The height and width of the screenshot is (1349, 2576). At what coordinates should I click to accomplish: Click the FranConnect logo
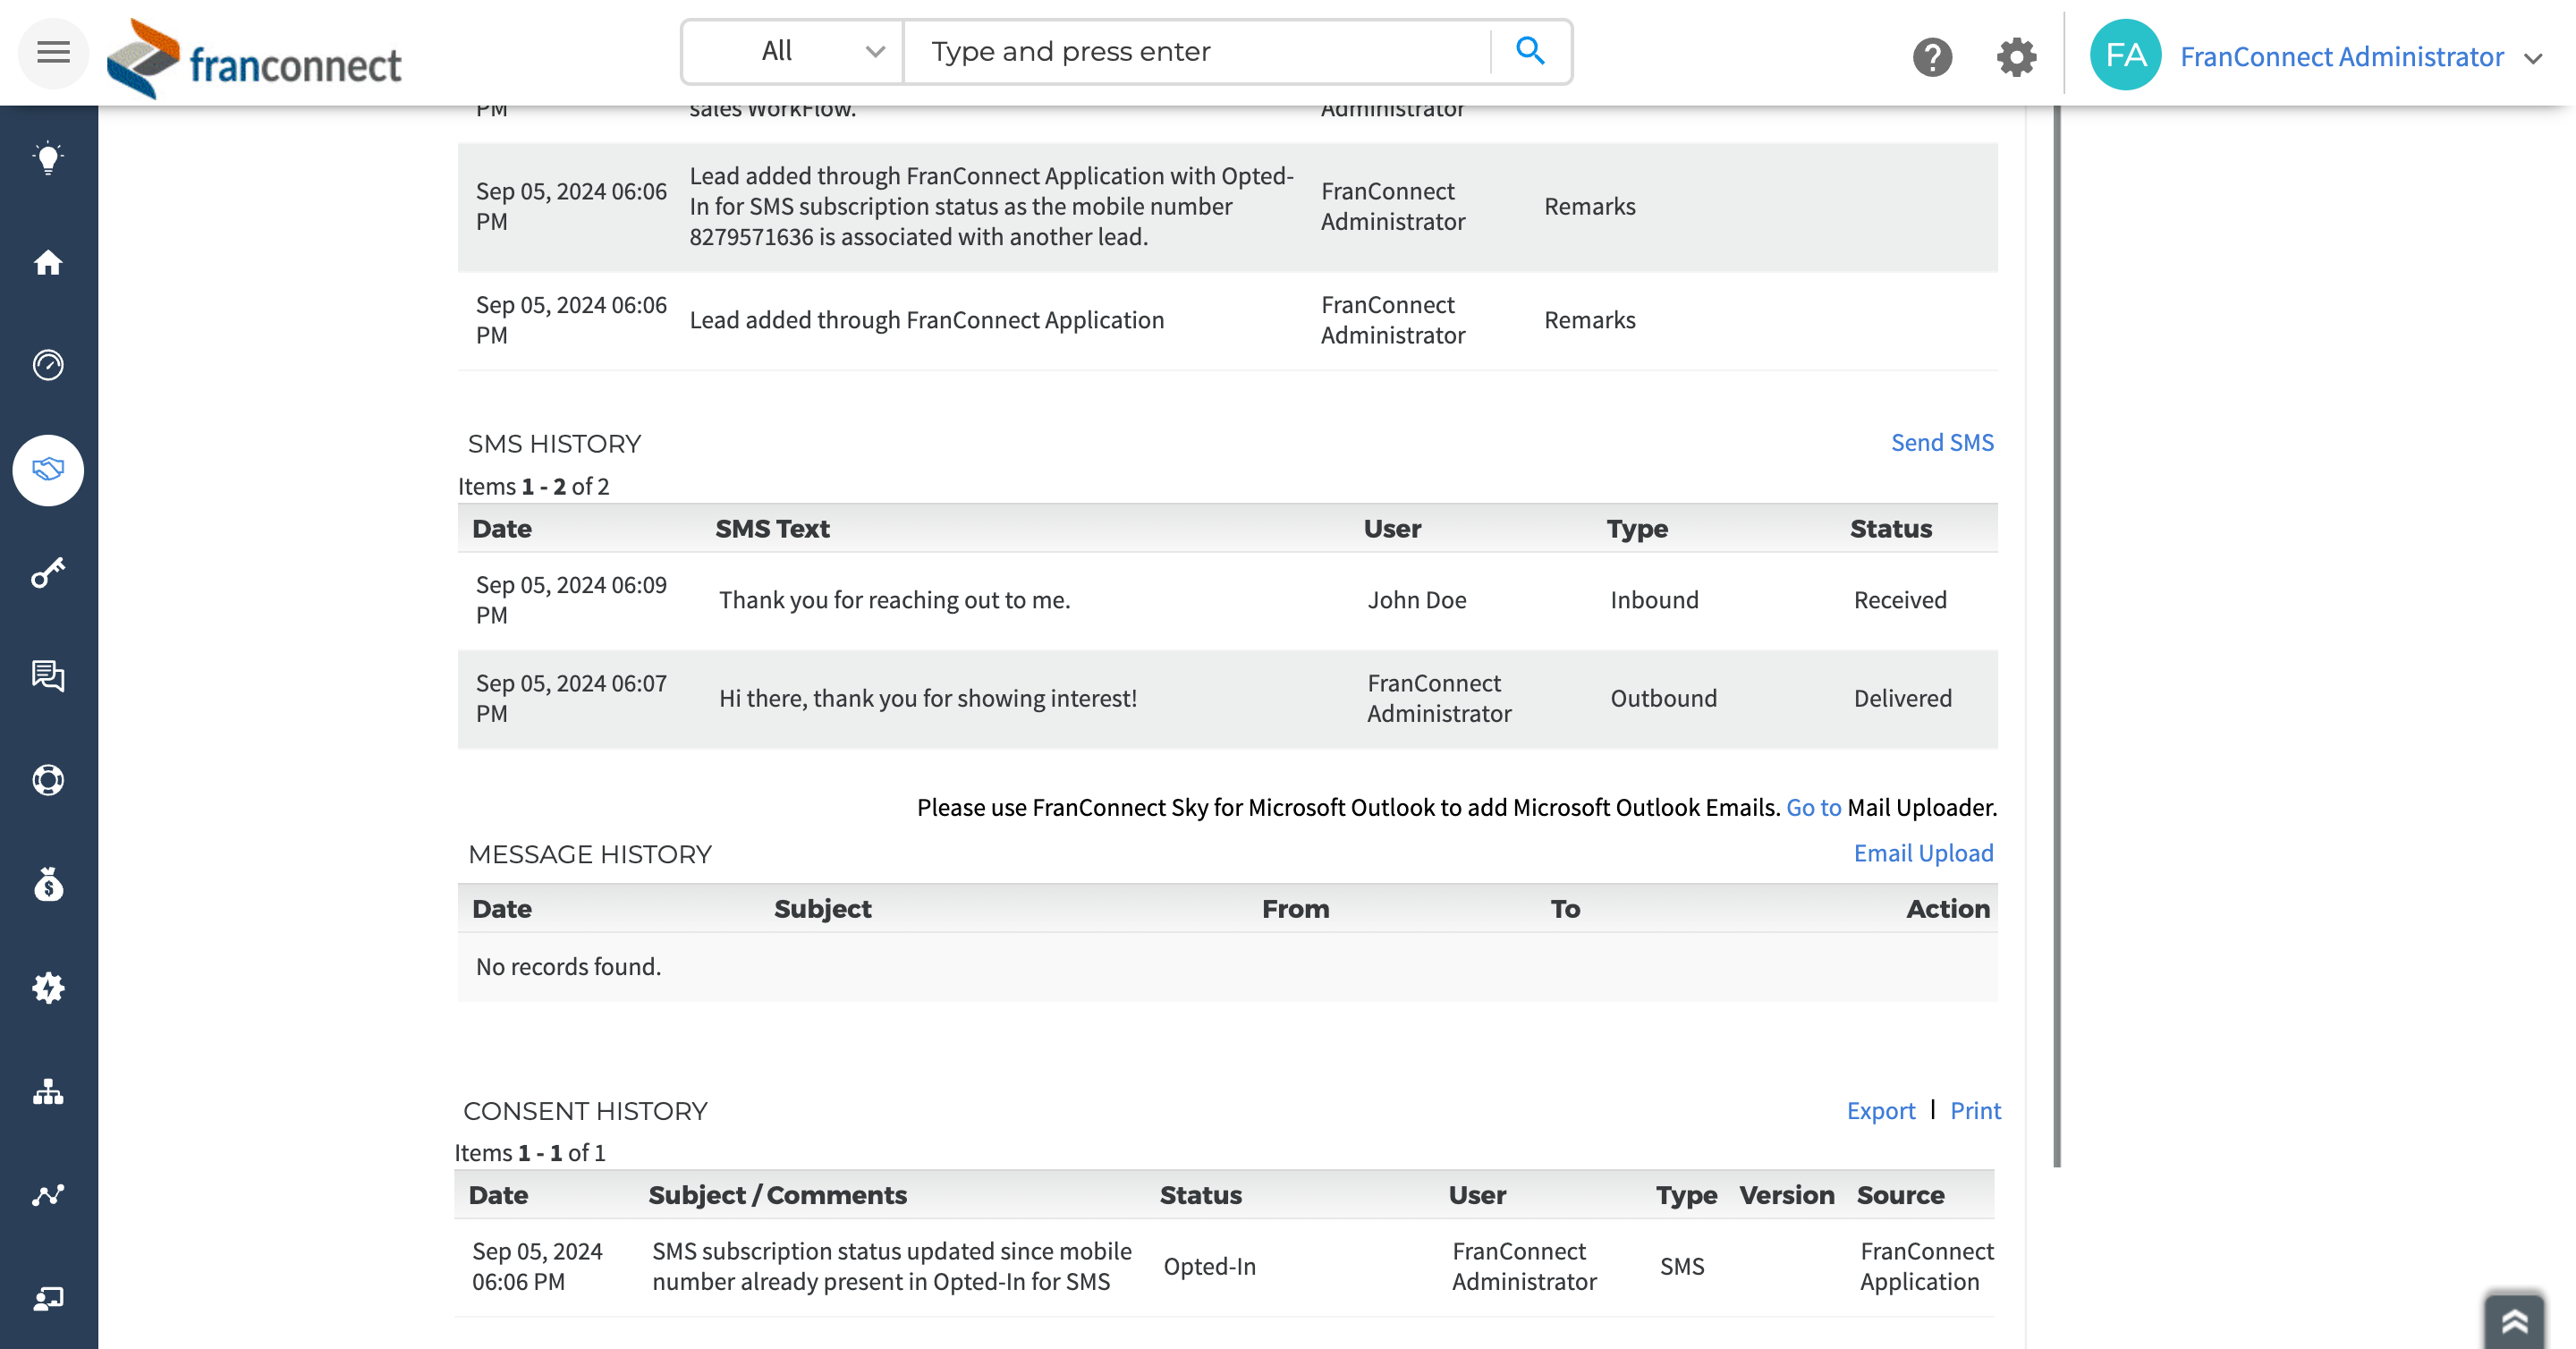pyautogui.click(x=254, y=58)
